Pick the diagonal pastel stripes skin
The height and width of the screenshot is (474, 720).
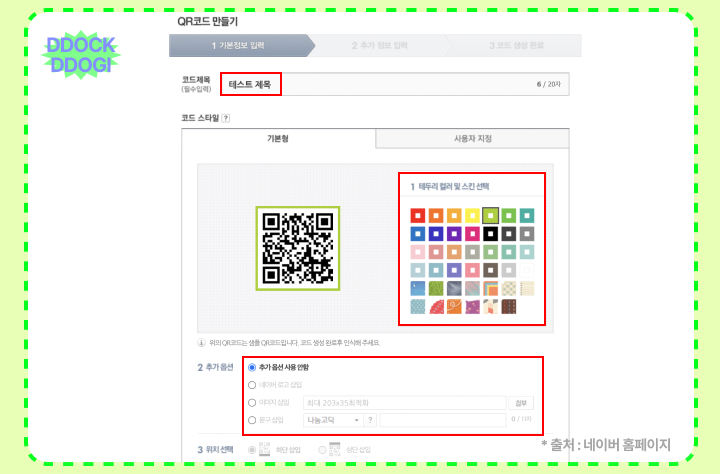pyautogui.click(x=472, y=288)
